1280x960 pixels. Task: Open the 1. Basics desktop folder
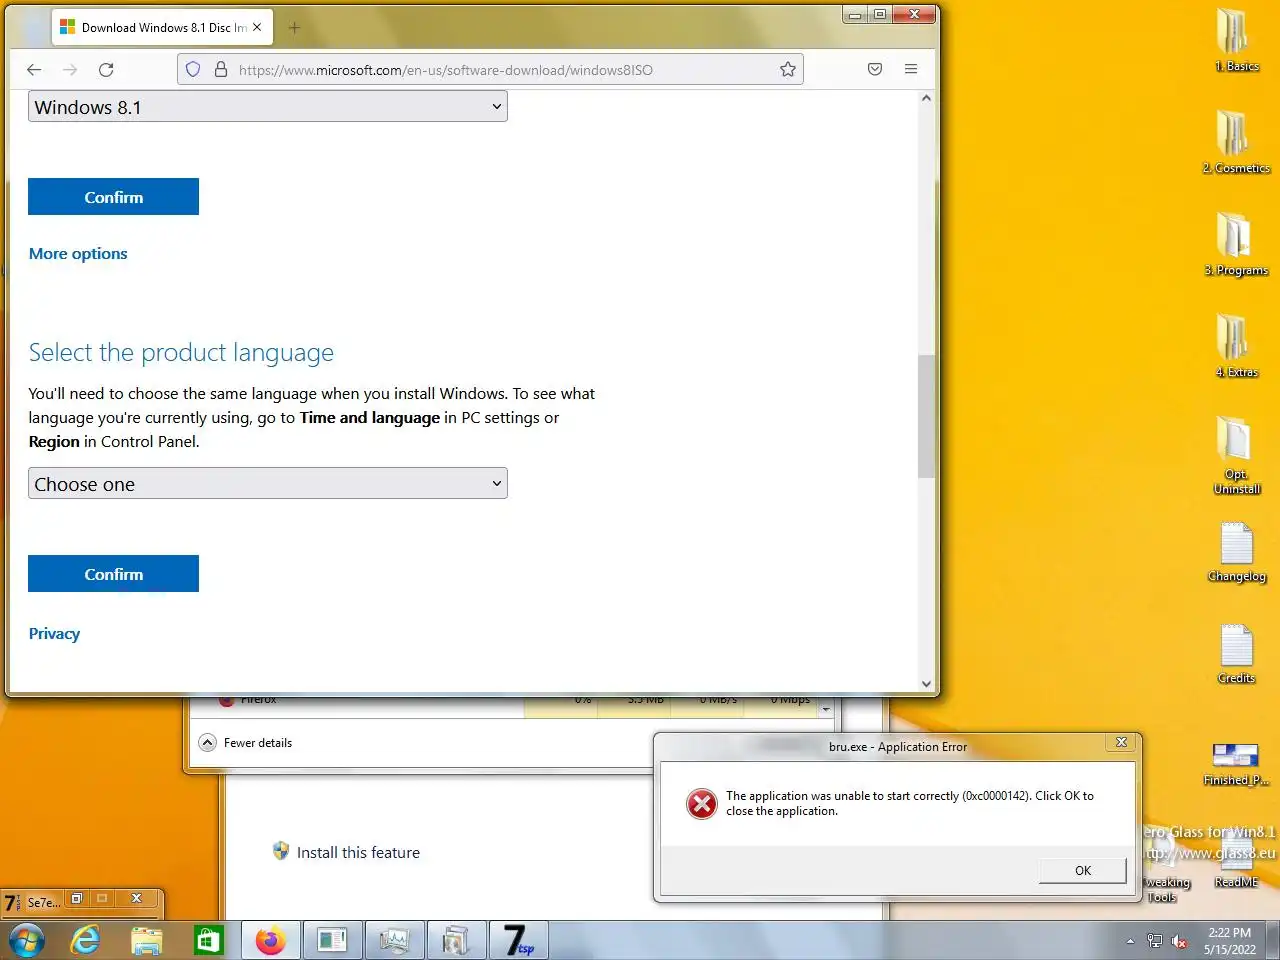pyautogui.click(x=1236, y=40)
